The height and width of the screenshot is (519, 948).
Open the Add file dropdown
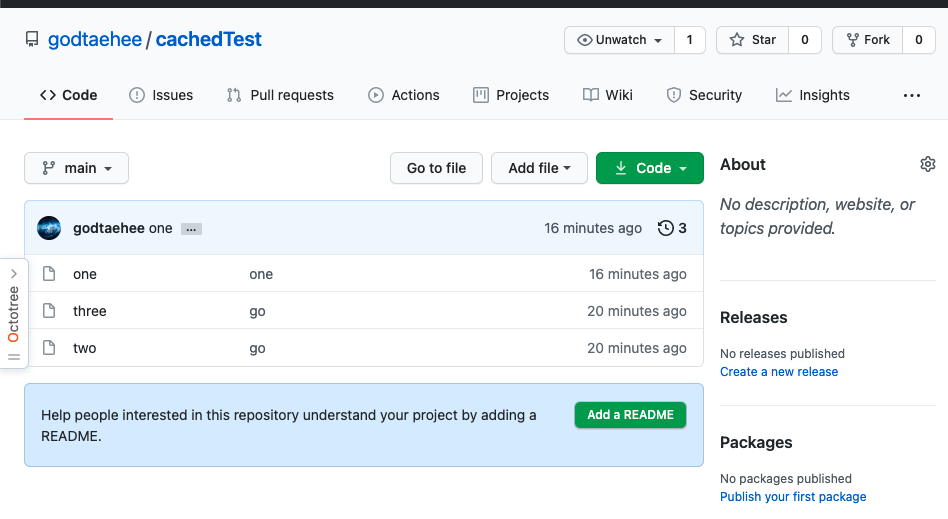(x=539, y=168)
